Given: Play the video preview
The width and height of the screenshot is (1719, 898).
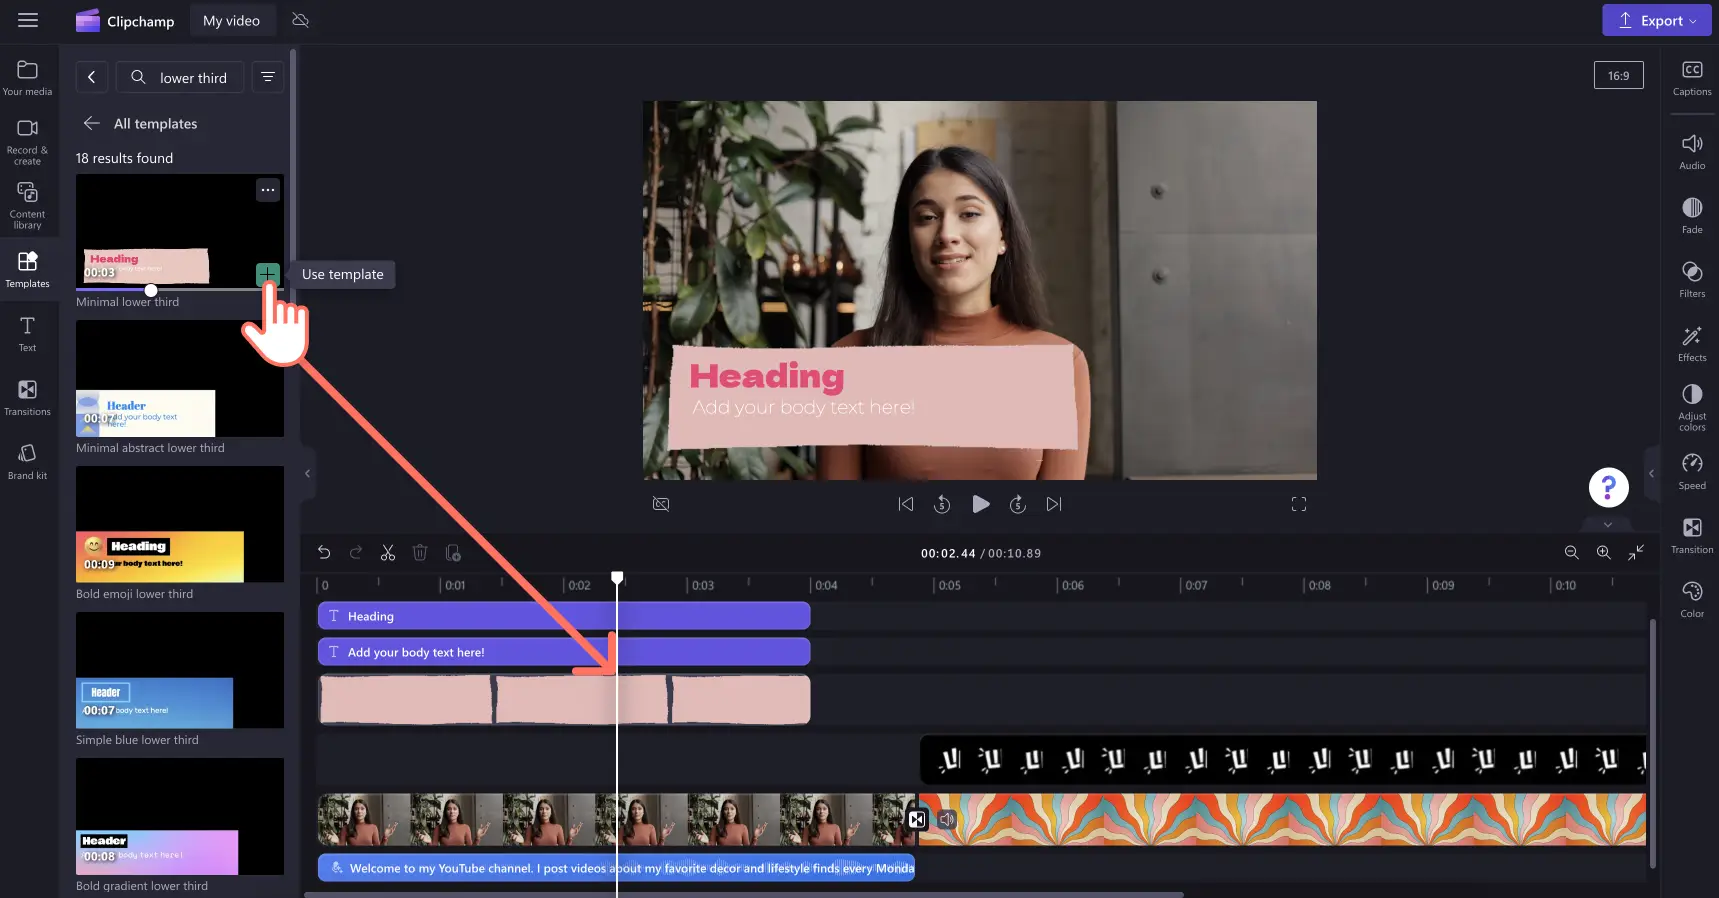Looking at the screenshot, I should tap(981, 504).
